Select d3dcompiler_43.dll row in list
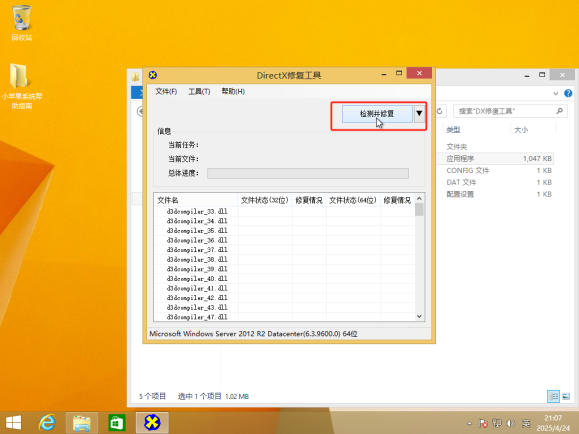The height and width of the screenshot is (434, 579). pyautogui.click(x=284, y=307)
